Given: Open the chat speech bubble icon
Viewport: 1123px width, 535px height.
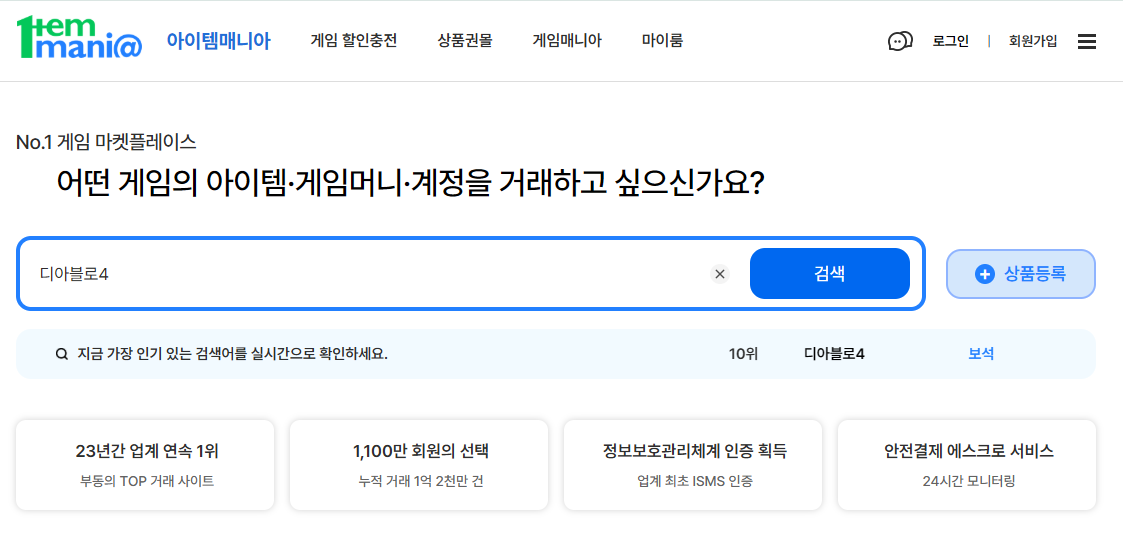Looking at the screenshot, I should [900, 42].
